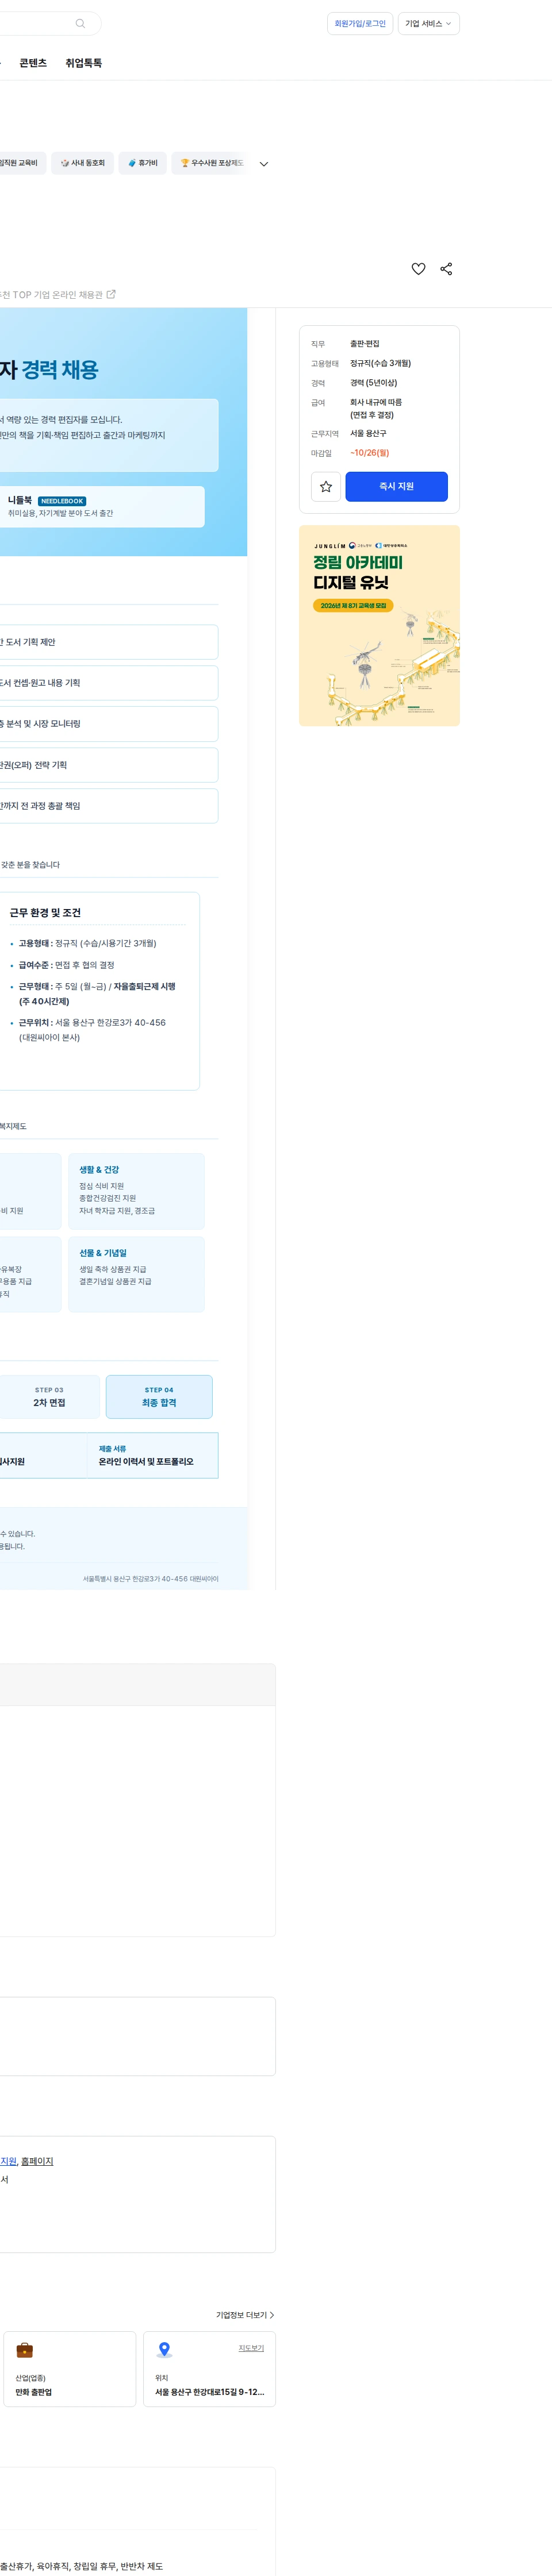Screen dimensions: 552x2576
Task: Open the 홈페이지 link
Action: [x=37, y=2161]
